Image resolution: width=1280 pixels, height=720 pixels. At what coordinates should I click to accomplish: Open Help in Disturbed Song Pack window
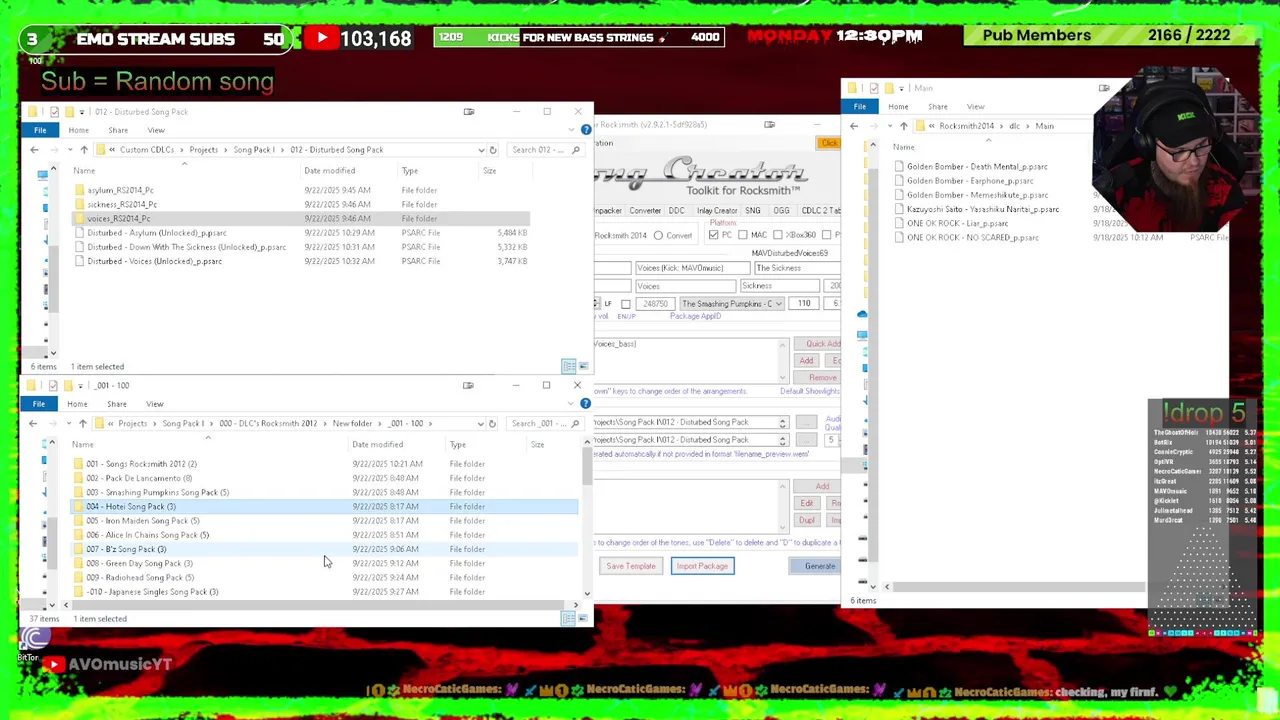pos(586,130)
